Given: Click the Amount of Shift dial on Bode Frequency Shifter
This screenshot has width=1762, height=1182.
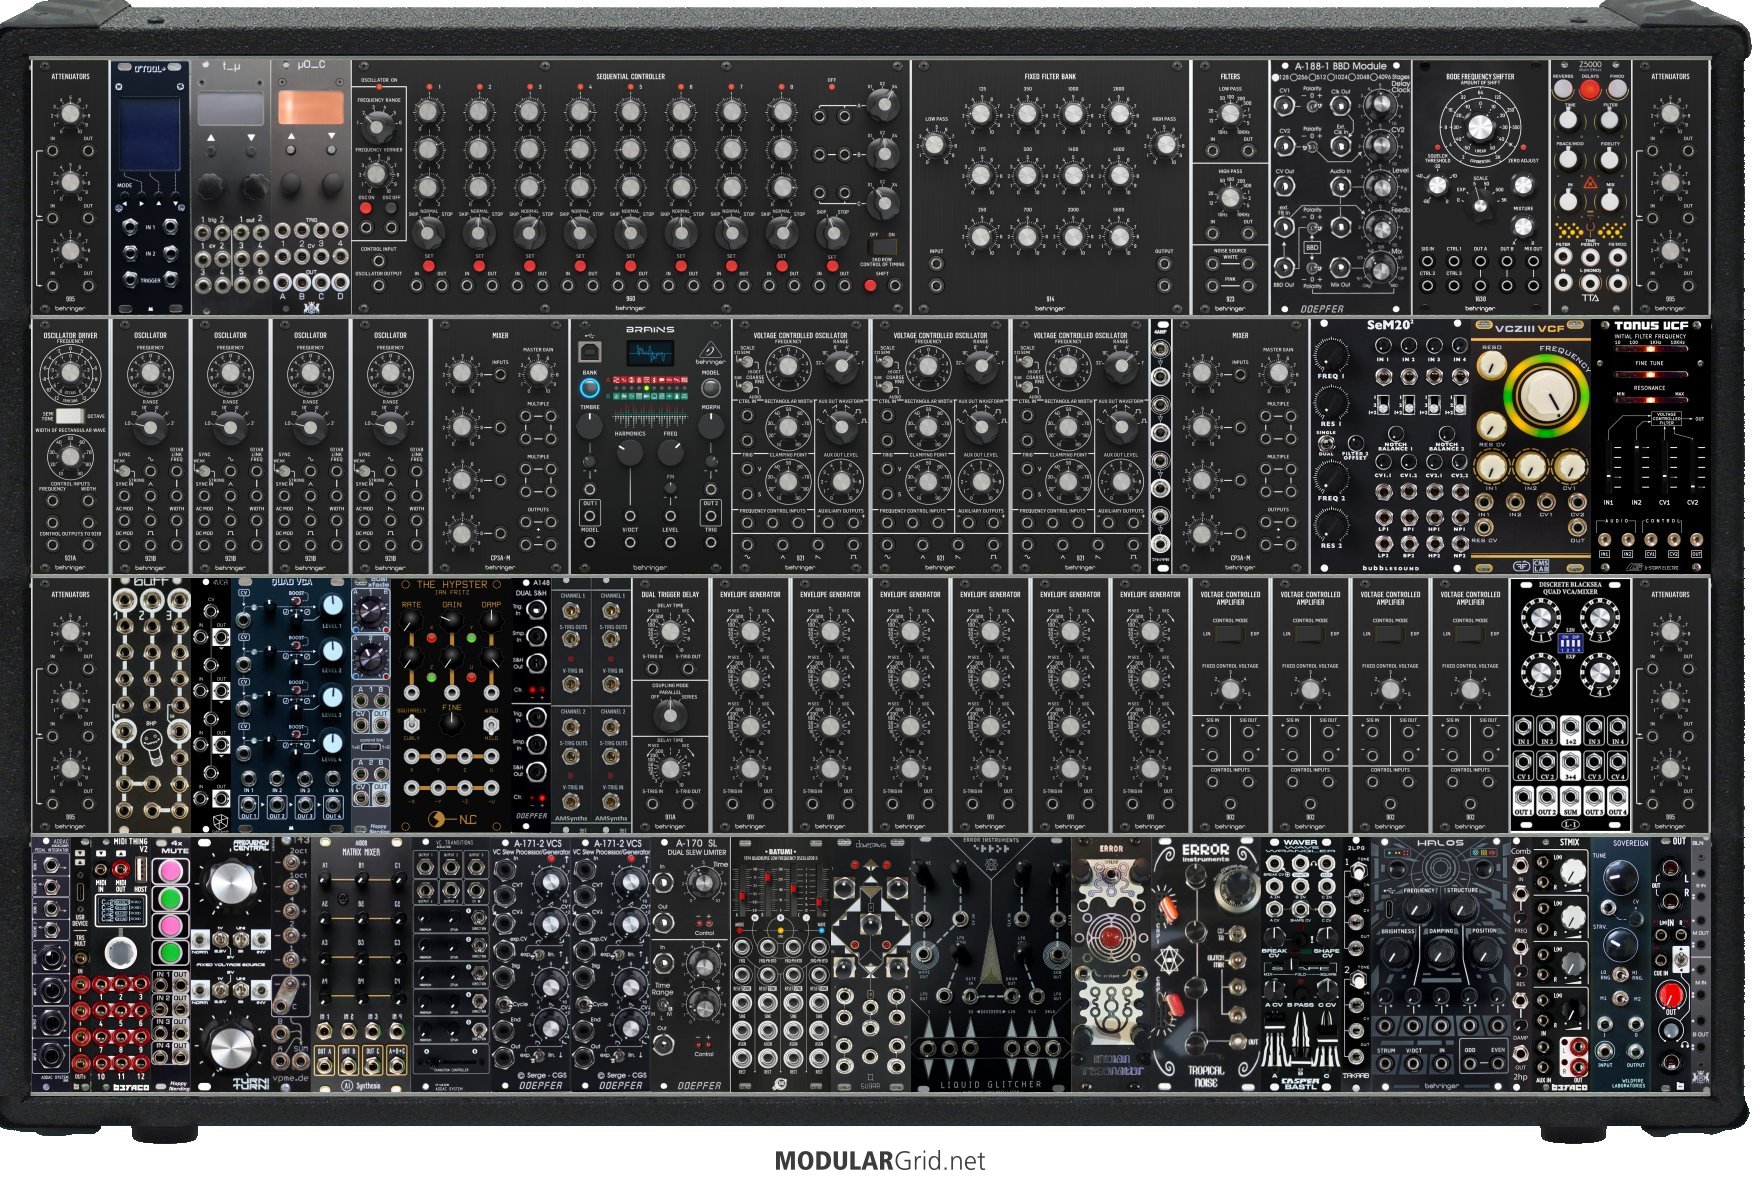Looking at the screenshot, I should pos(1479,128).
